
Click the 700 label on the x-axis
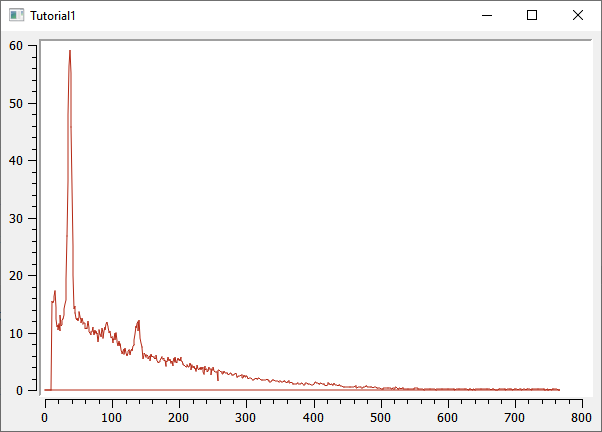[514, 417]
